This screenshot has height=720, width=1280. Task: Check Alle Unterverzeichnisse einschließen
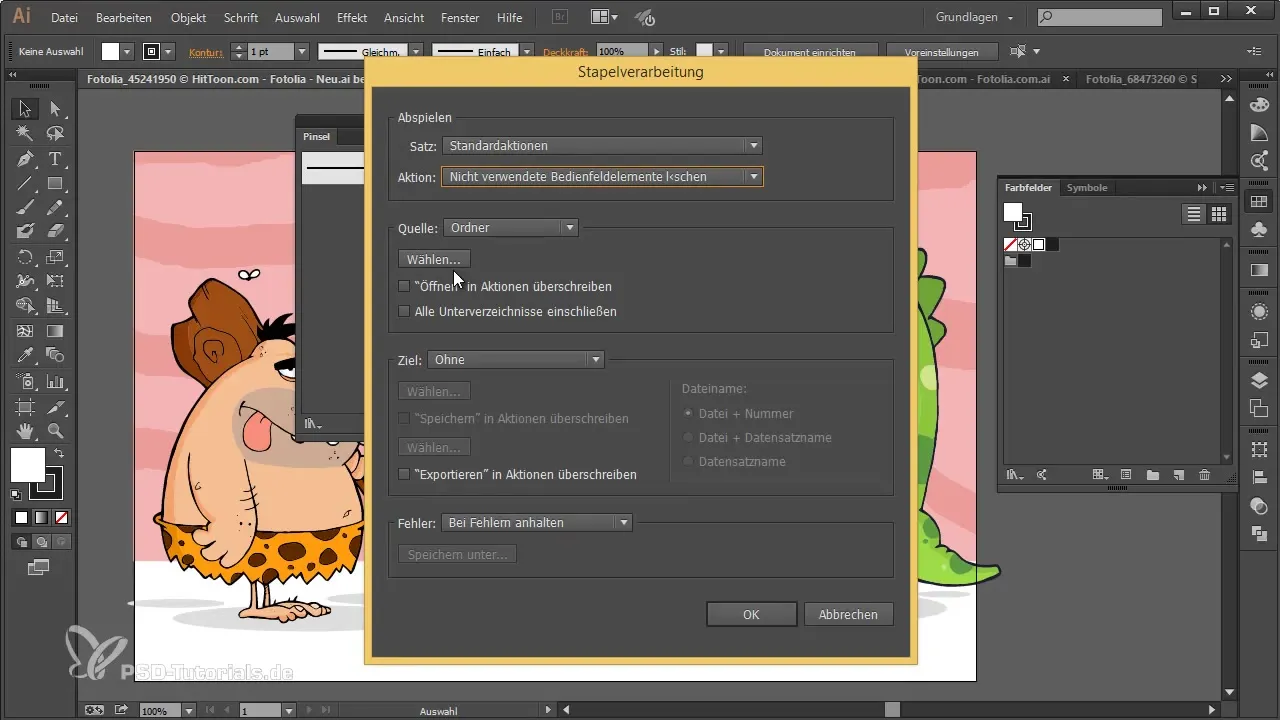coord(404,311)
